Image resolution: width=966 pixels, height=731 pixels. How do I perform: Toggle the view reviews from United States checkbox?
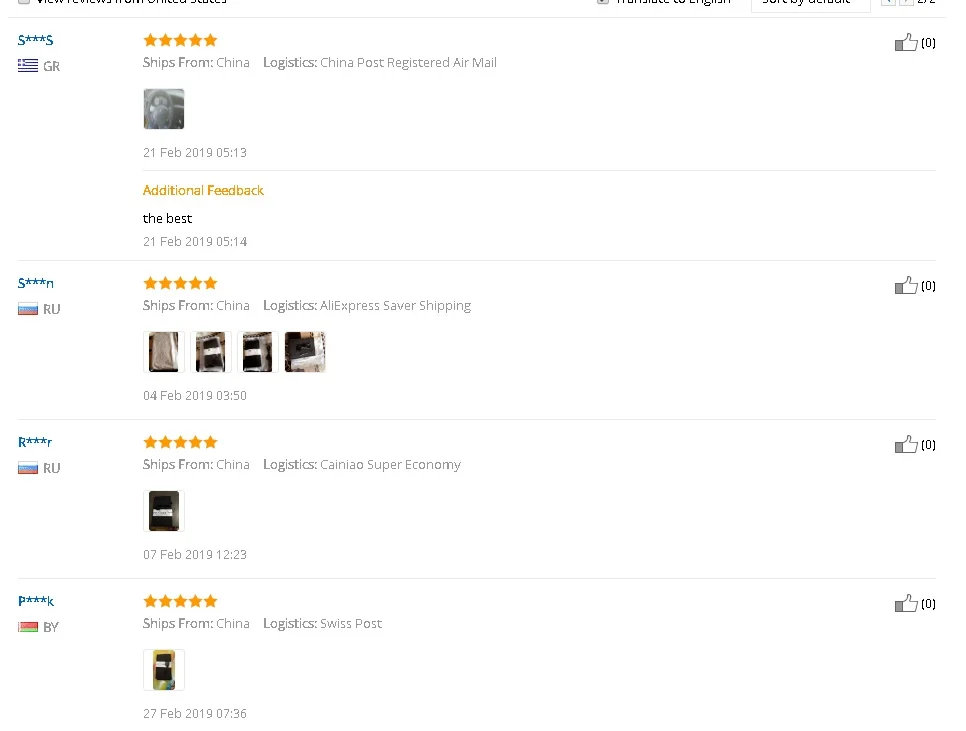pyautogui.click(x=23, y=1)
